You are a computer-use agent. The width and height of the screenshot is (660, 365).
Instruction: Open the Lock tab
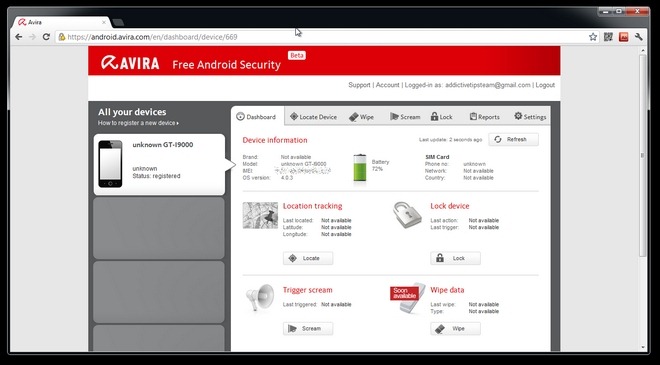coord(442,117)
